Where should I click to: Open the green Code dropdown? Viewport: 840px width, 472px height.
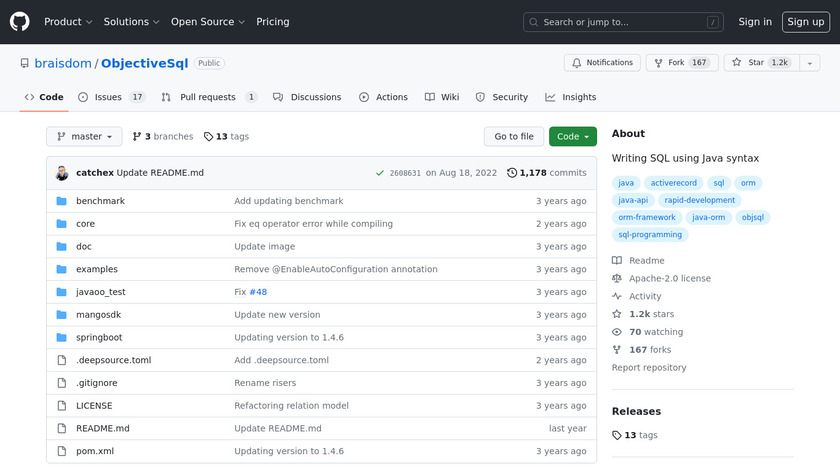coord(572,136)
